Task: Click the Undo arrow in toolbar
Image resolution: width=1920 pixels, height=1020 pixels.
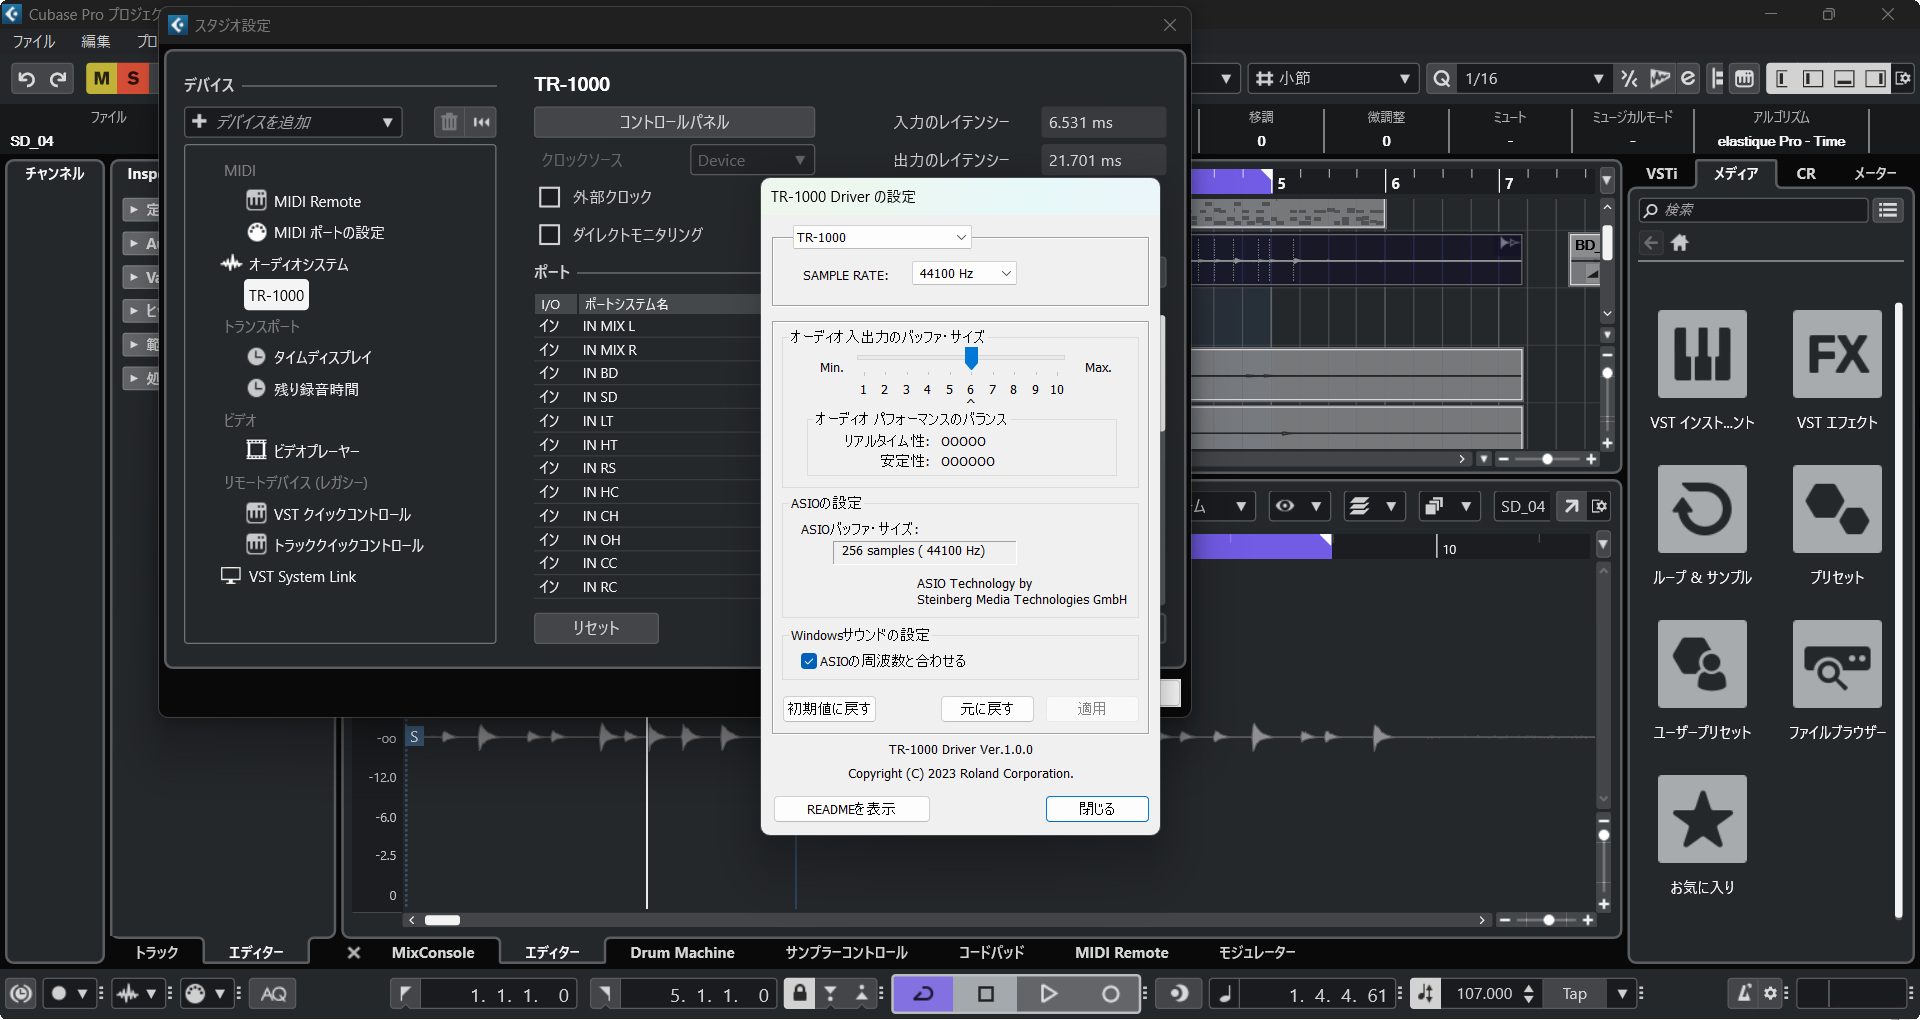Action: tap(27, 79)
